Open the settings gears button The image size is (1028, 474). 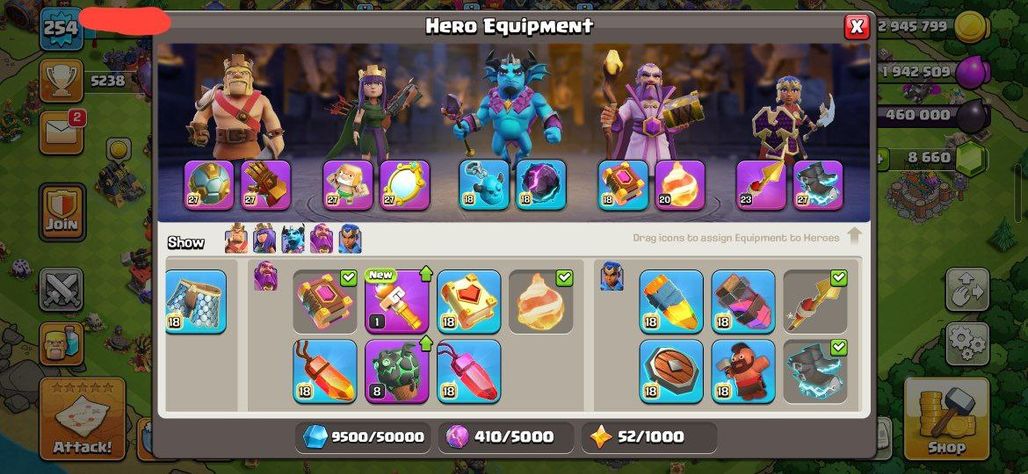pos(967,344)
